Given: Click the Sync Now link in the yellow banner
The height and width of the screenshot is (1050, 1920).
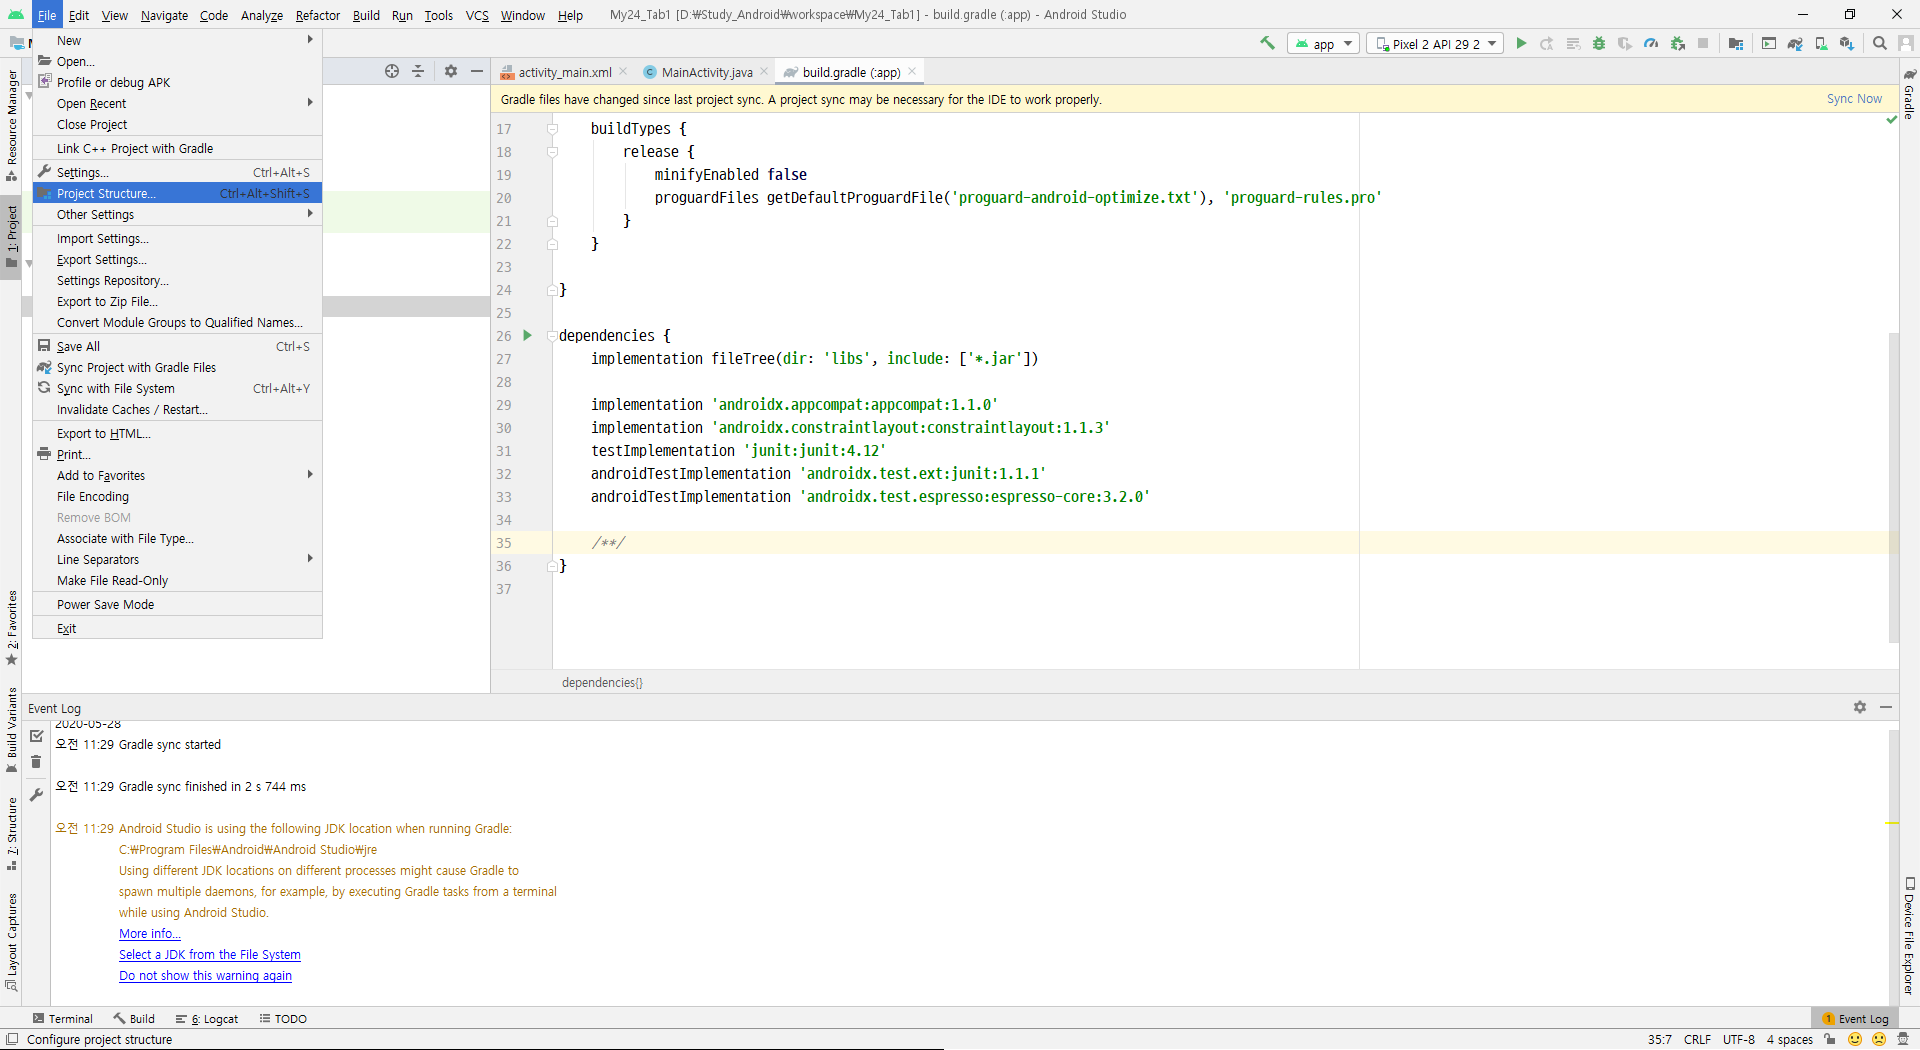Looking at the screenshot, I should (x=1854, y=99).
